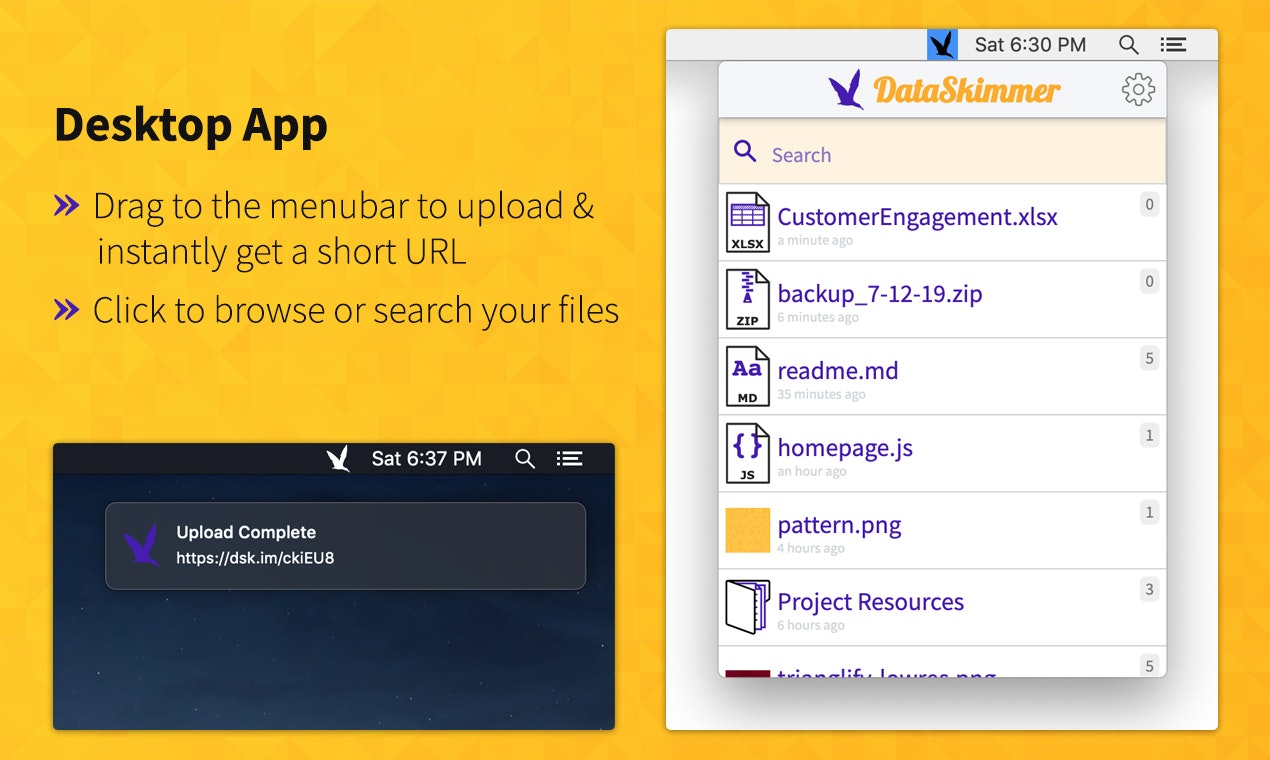This screenshot has width=1270, height=760.
Task: Focus the Search input field
Action: 942,152
